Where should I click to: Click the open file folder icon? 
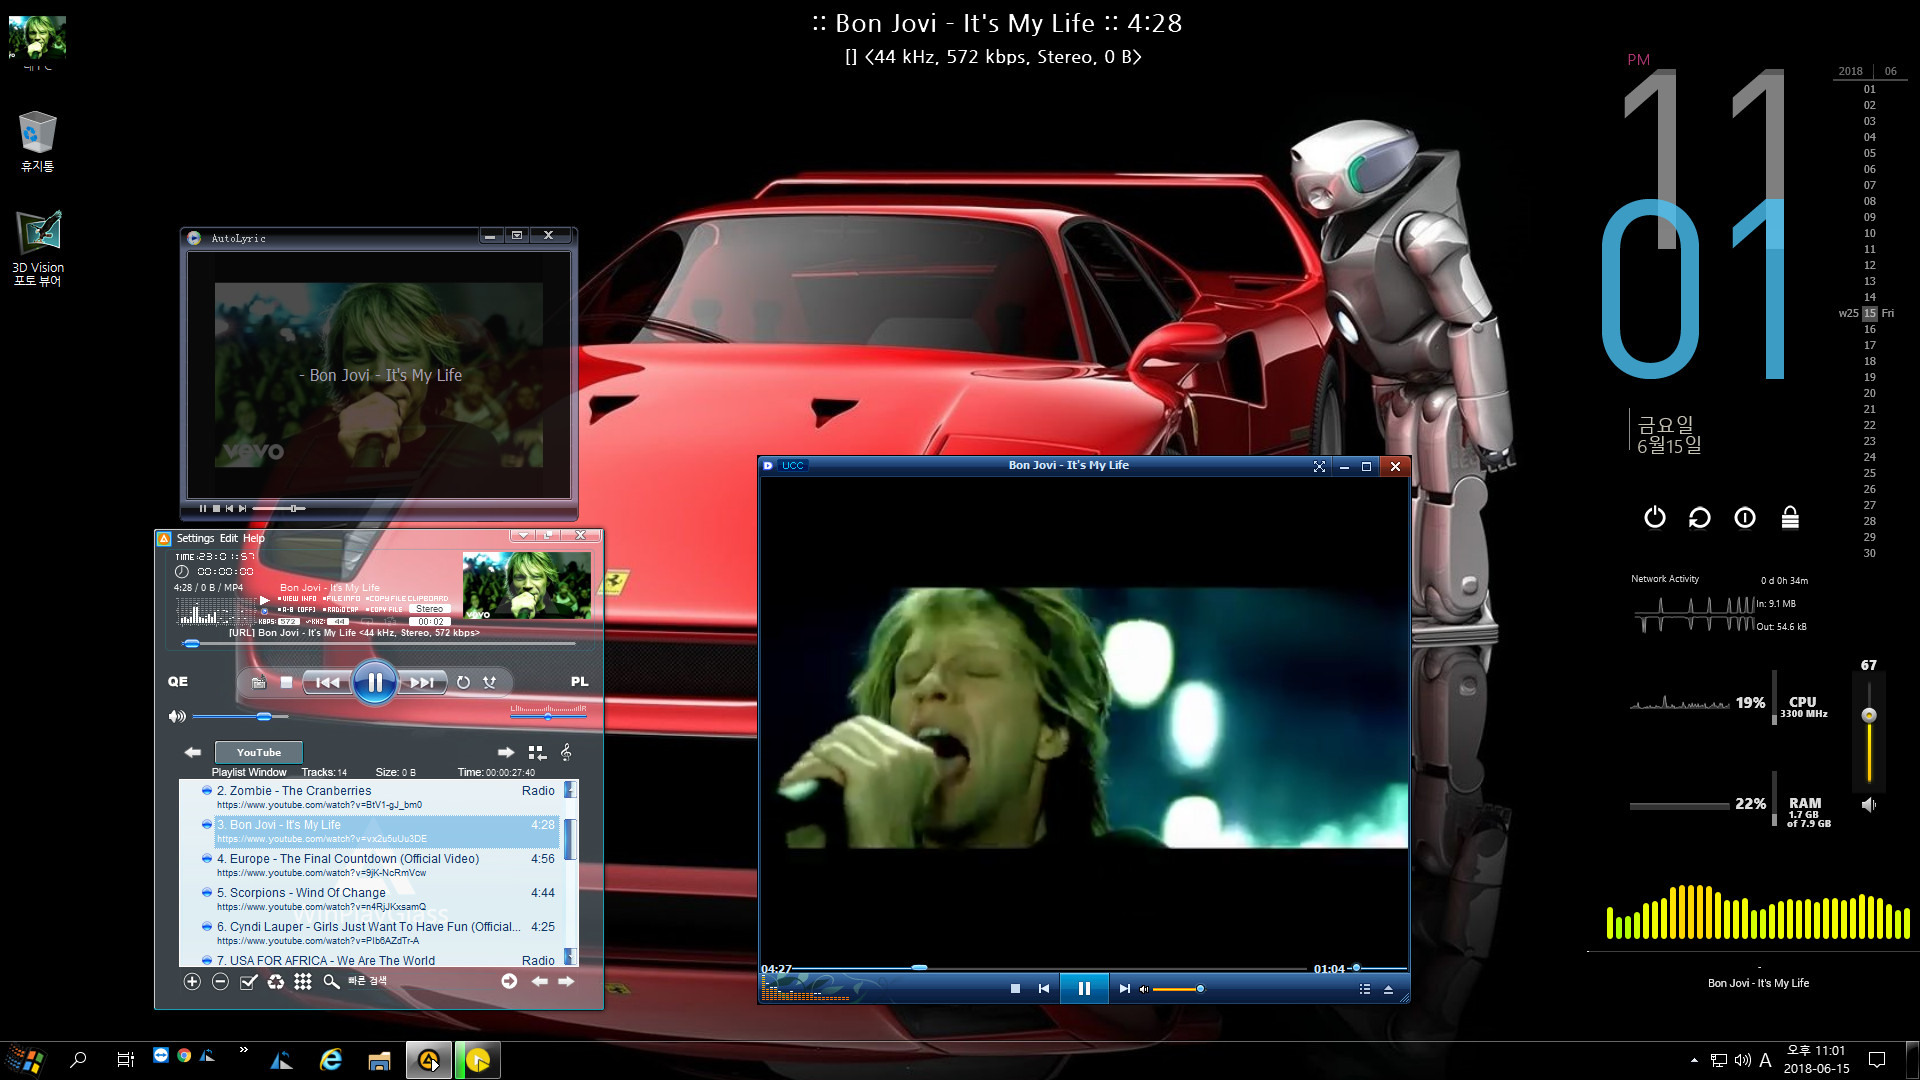[x=258, y=682]
